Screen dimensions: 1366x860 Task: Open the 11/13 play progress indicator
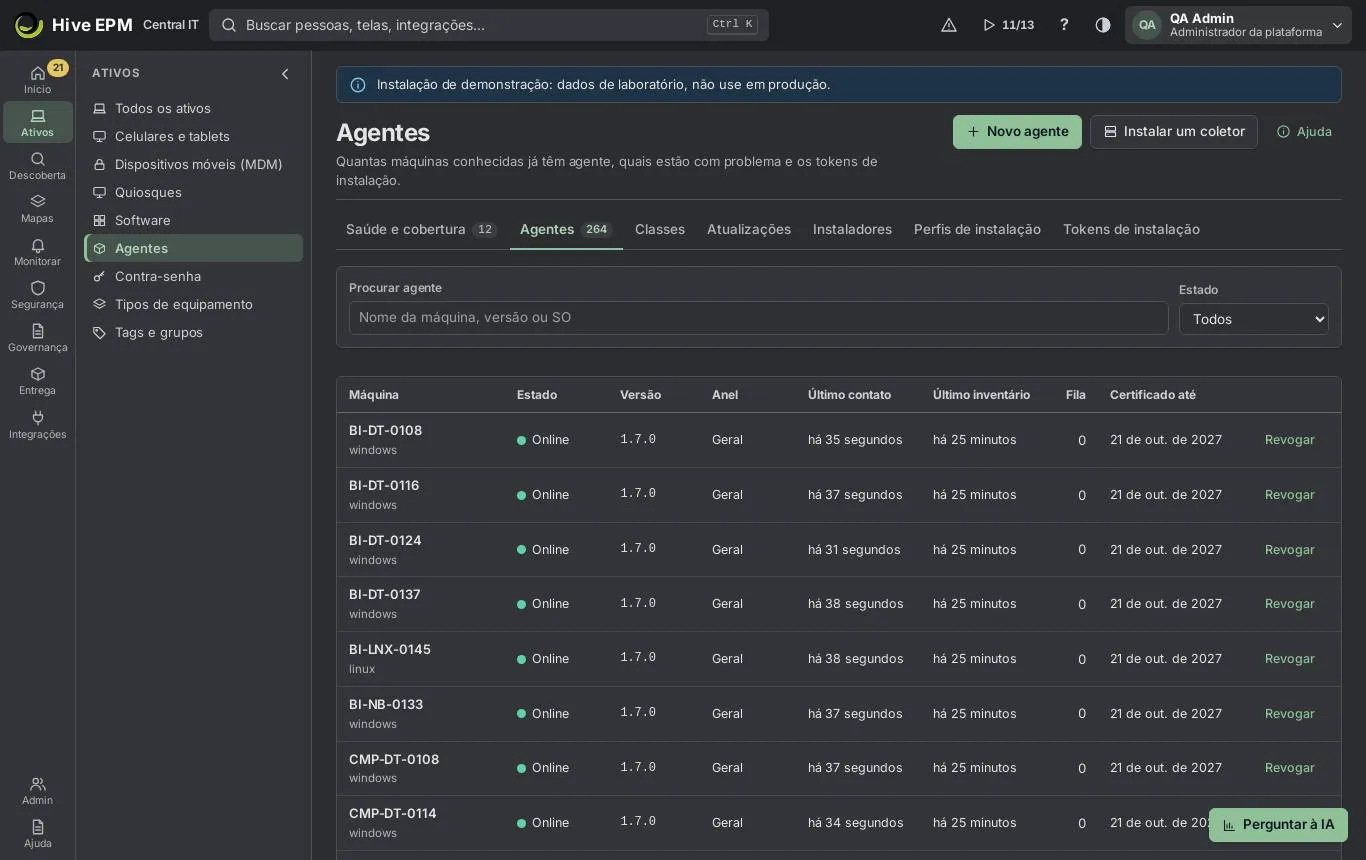tap(1008, 25)
